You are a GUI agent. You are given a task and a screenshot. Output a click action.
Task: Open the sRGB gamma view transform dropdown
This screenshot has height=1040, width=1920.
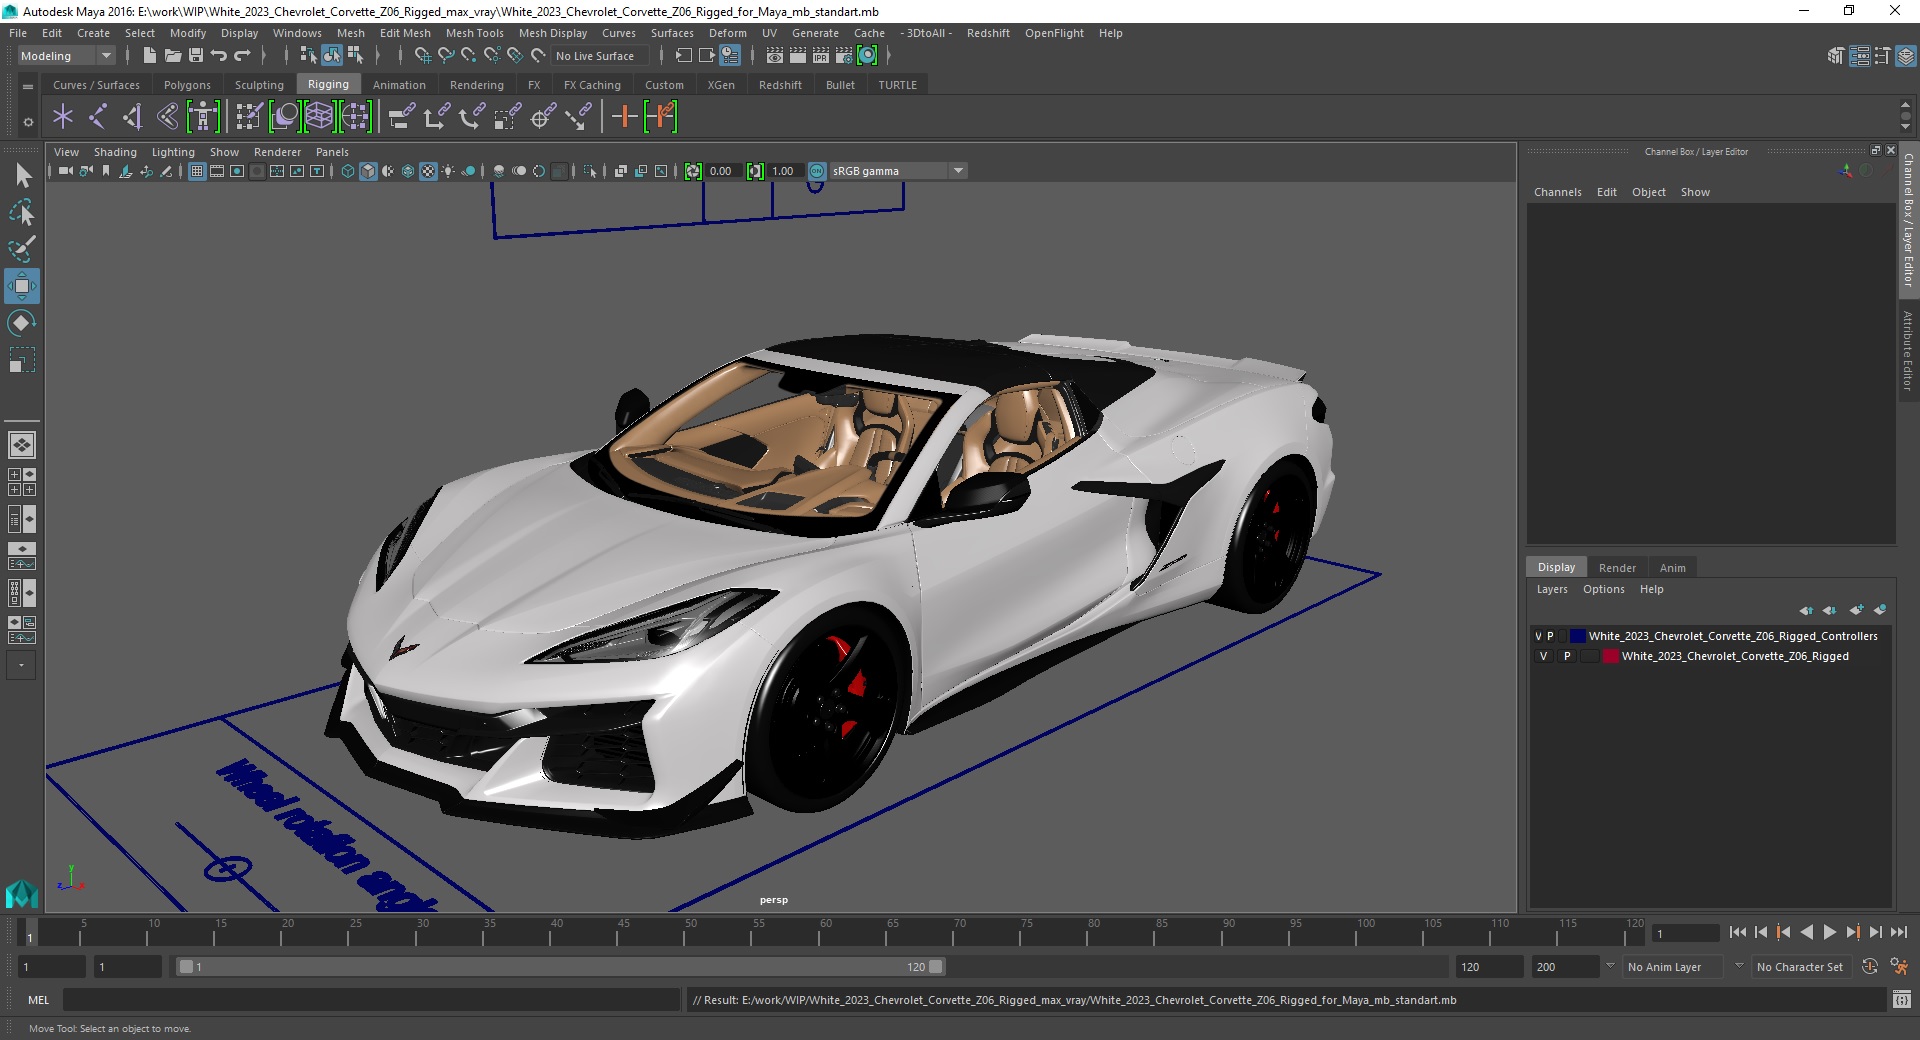click(898, 171)
